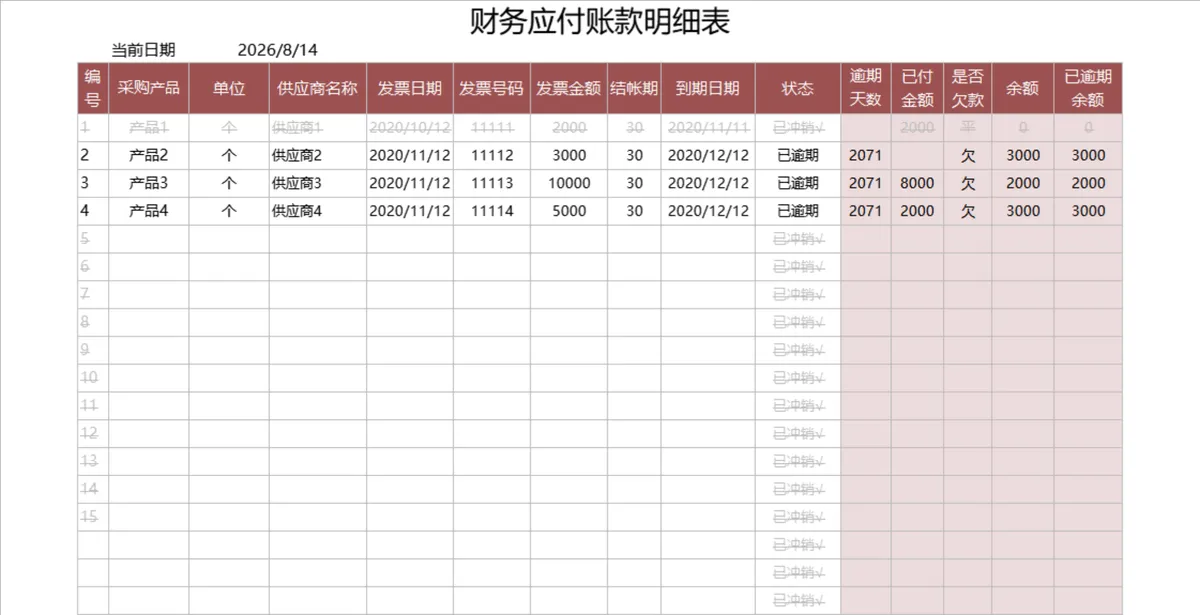Click row number 9 cell
The width and height of the screenshot is (1200, 615).
[x=92, y=350]
